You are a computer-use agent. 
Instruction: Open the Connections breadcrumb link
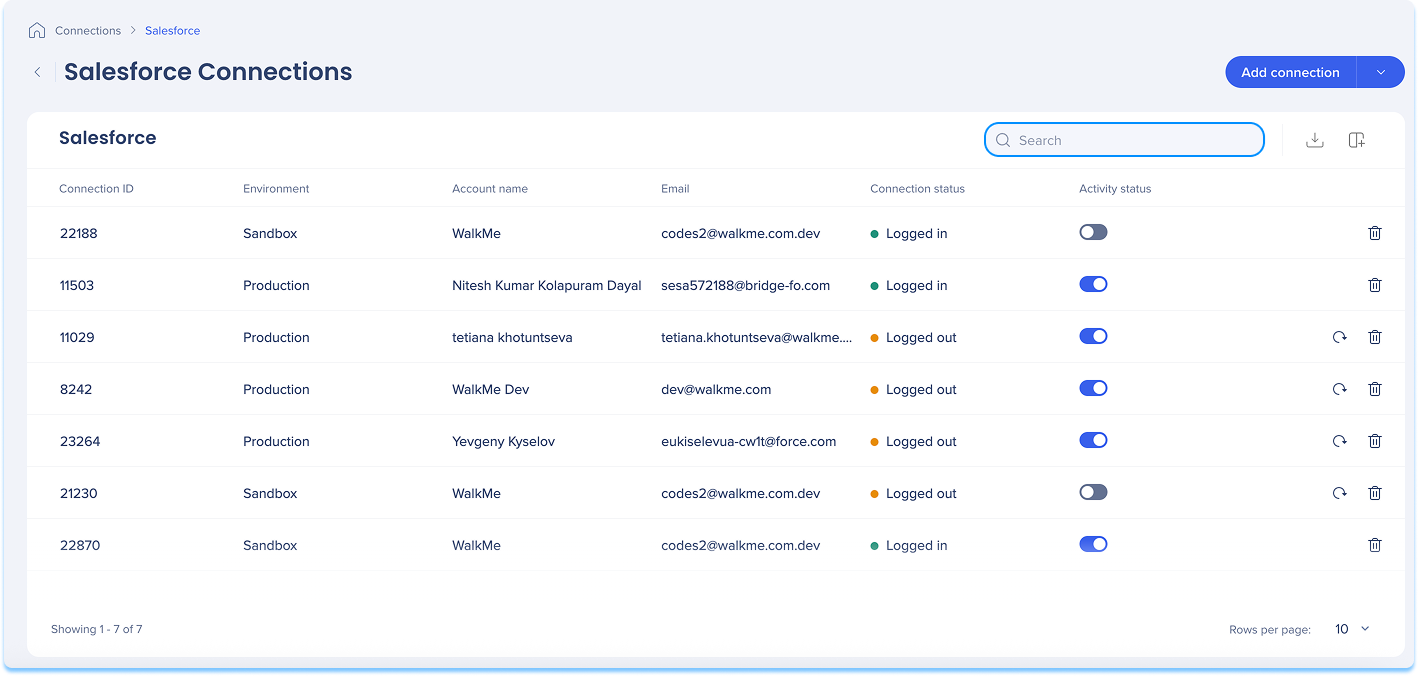click(x=88, y=31)
